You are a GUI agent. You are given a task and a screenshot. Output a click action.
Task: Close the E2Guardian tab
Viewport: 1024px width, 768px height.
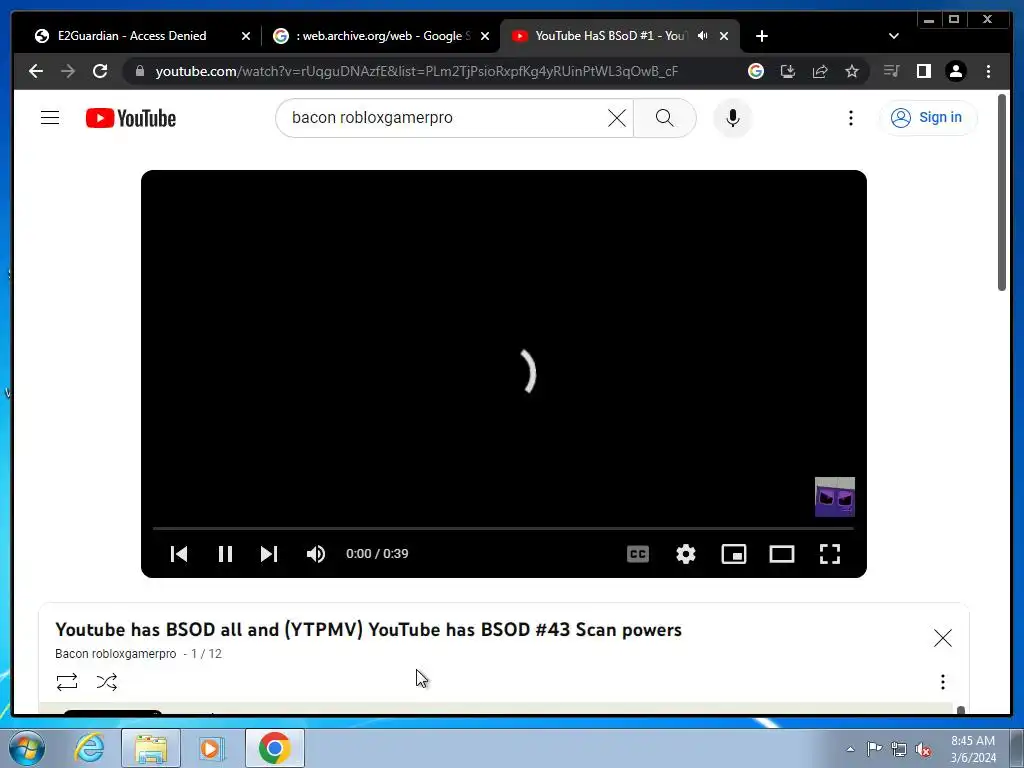pyautogui.click(x=246, y=37)
